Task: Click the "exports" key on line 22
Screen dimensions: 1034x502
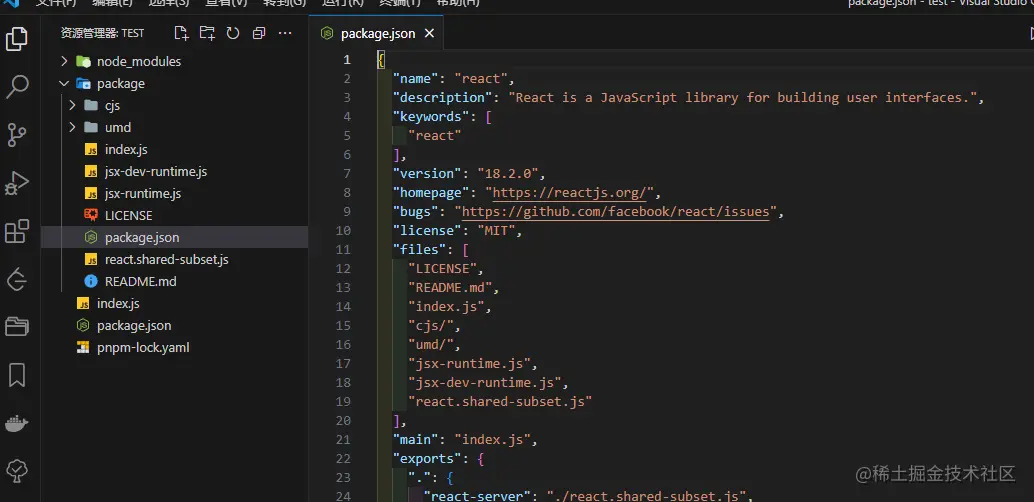Action: point(427,458)
